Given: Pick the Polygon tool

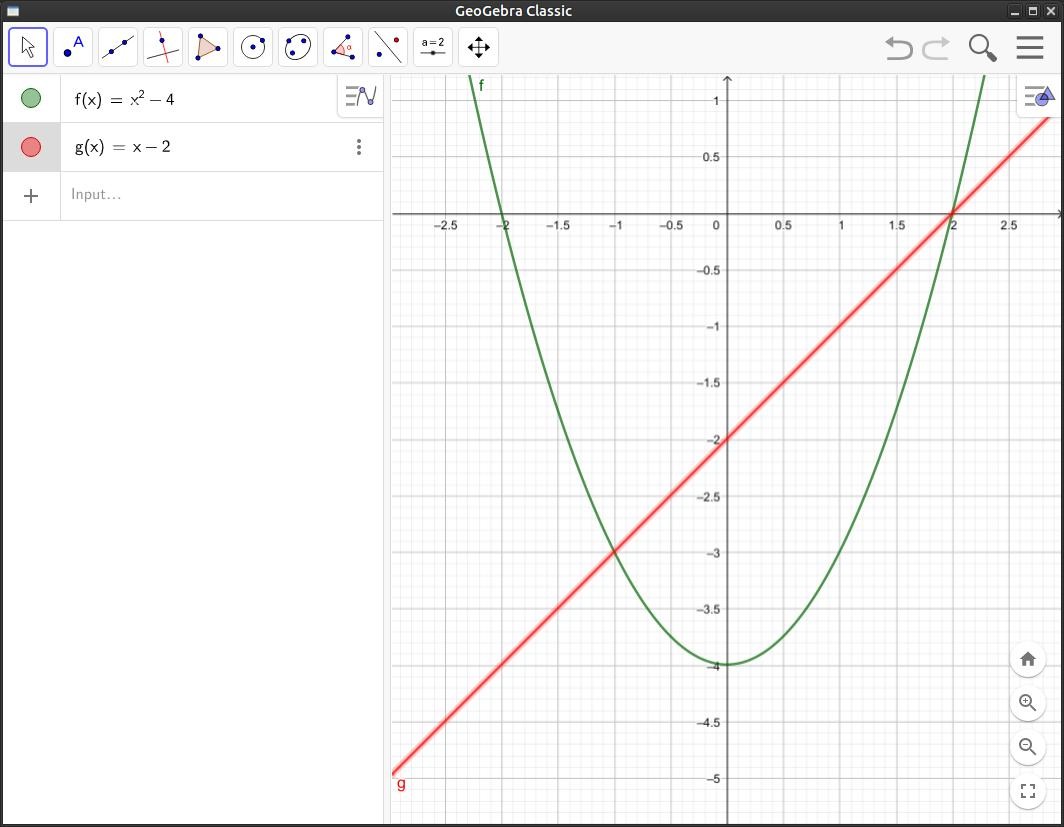Looking at the screenshot, I should (x=208, y=47).
